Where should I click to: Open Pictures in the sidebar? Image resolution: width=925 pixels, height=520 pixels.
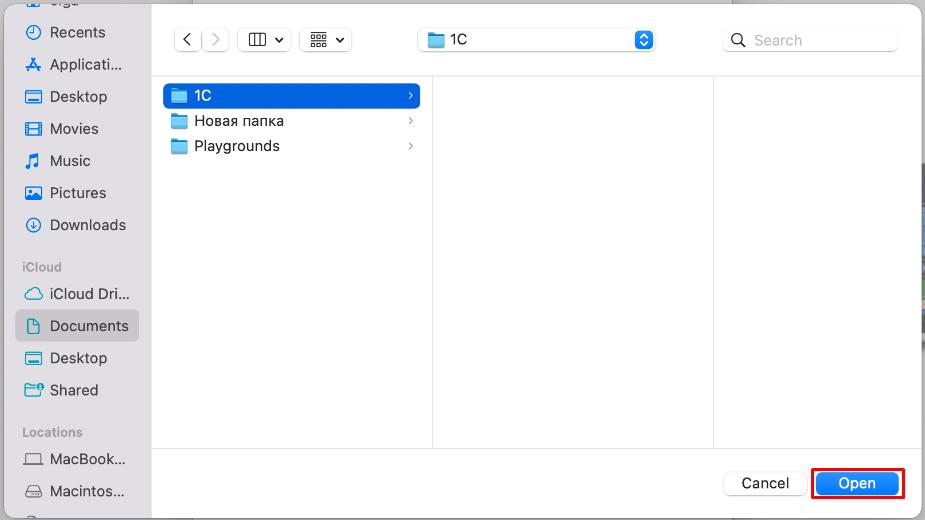(77, 193)
